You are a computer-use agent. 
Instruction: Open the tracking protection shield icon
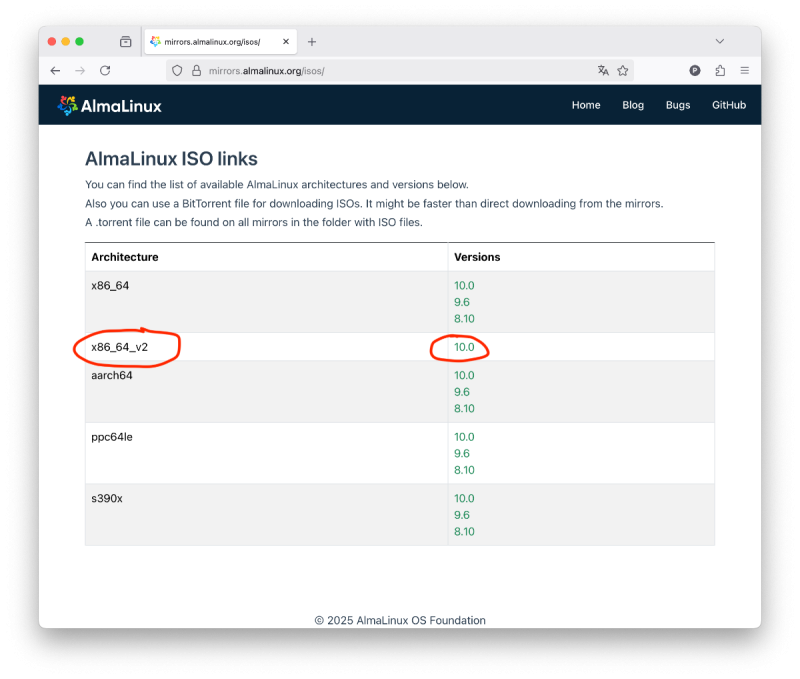pos(177,71)
